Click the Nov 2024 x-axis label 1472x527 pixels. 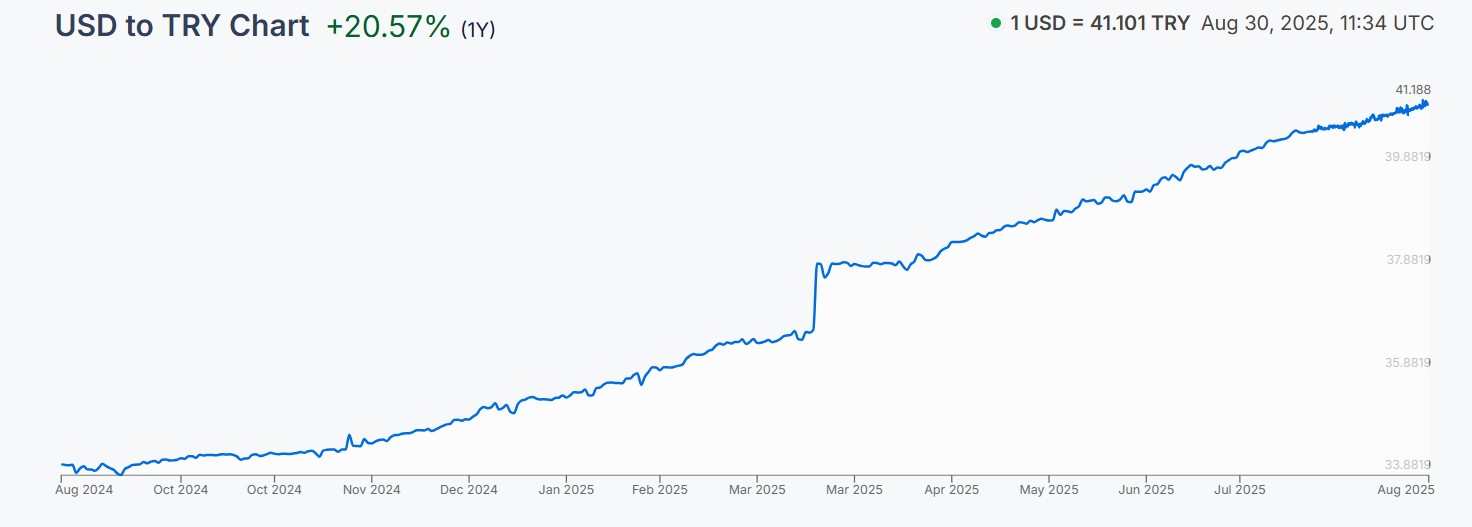click(371, 490)
